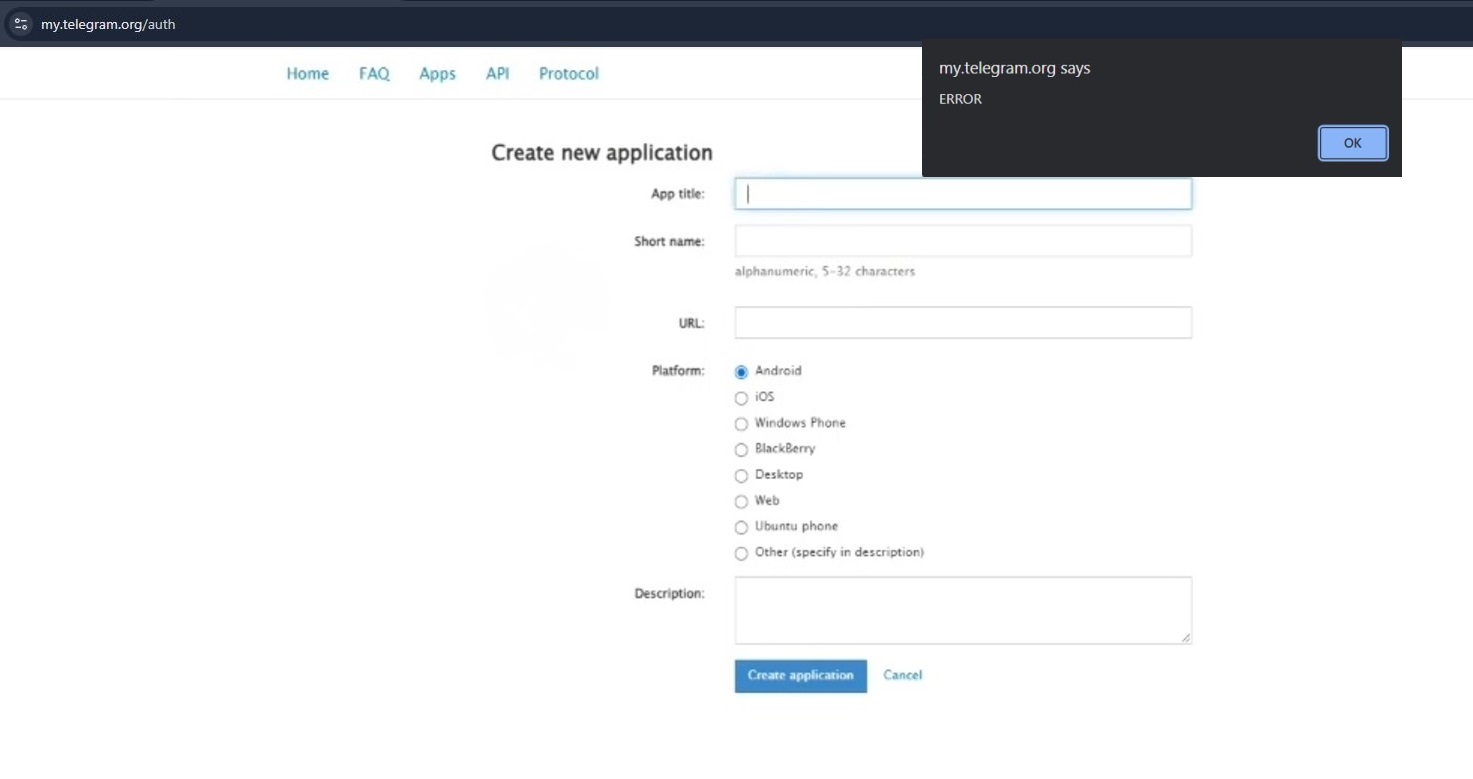Choose Desktop as the platform

(x=741, y=476)
